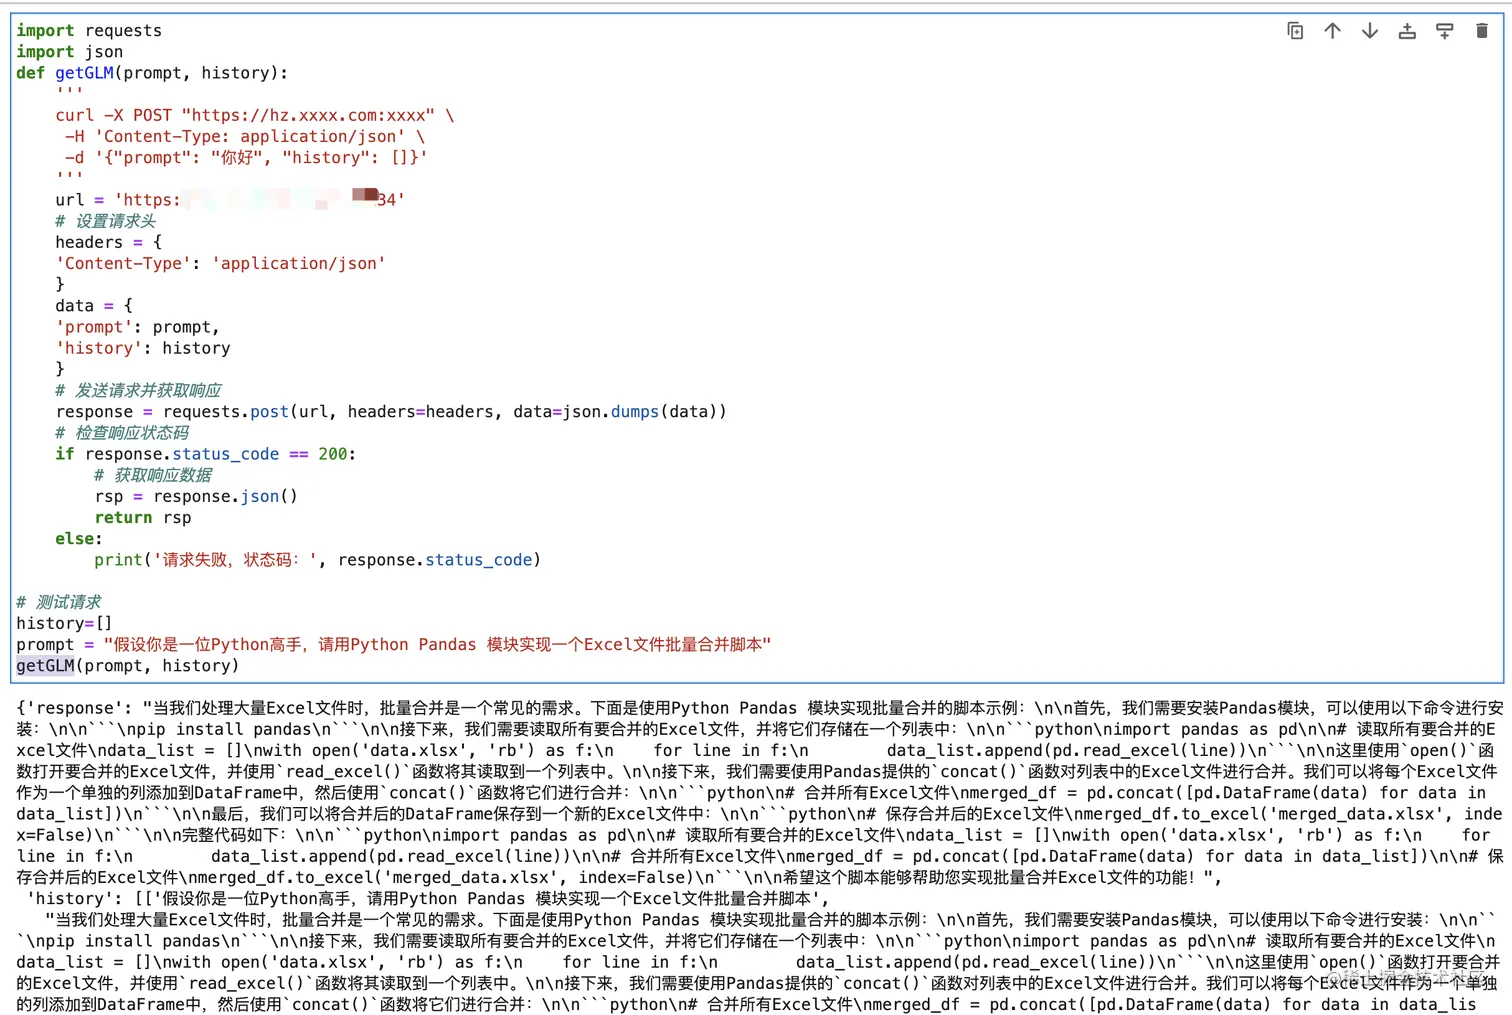Move the cell up with the arrow icon

click(1332, 31)
